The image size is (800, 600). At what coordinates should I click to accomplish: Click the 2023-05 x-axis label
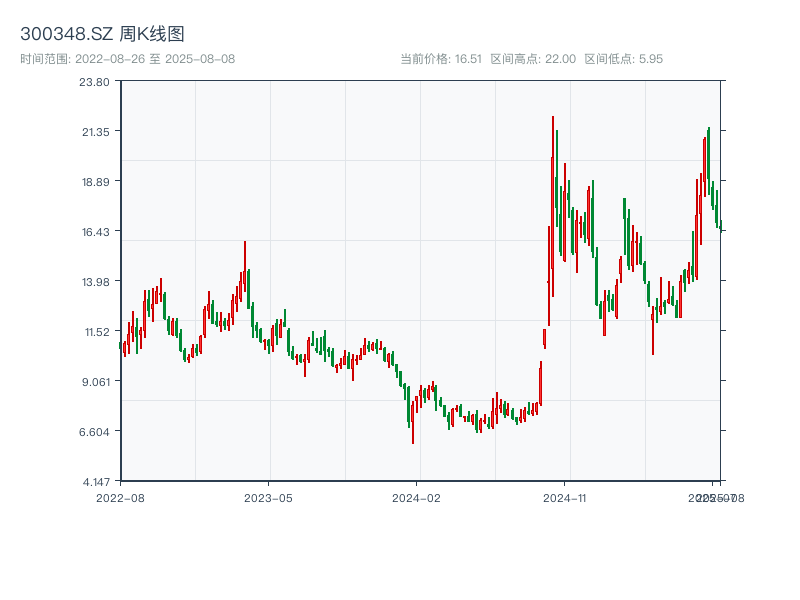[268, 498]
